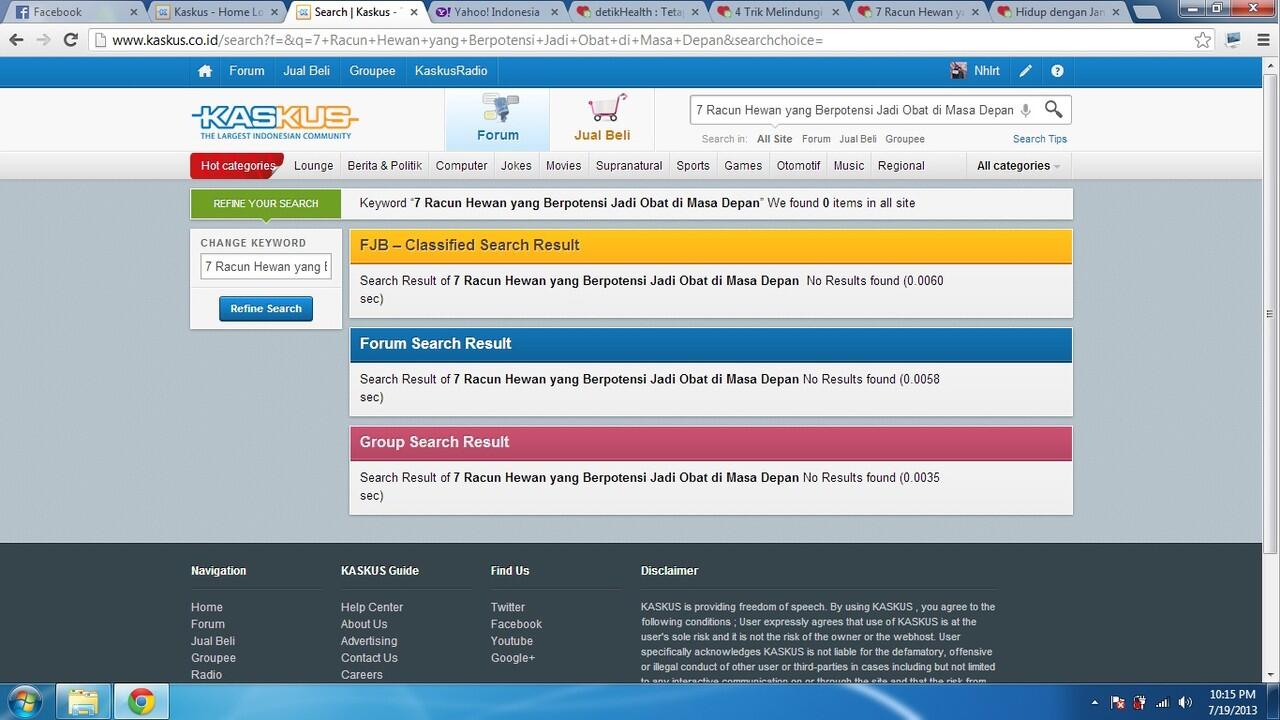Select the Forum section tab with icon
1280x720 pixels.
pyautogui.click(x=497, y=120)
